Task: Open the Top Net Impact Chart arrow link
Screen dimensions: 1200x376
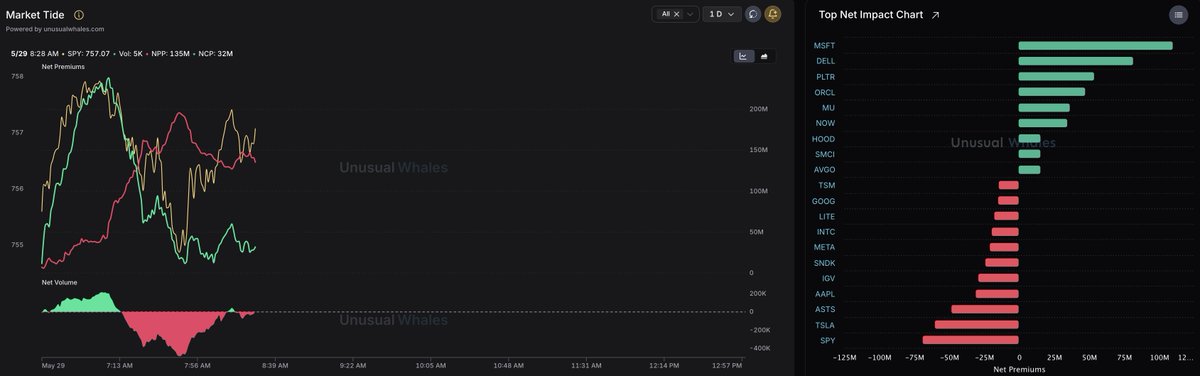Action: point(935,15)
